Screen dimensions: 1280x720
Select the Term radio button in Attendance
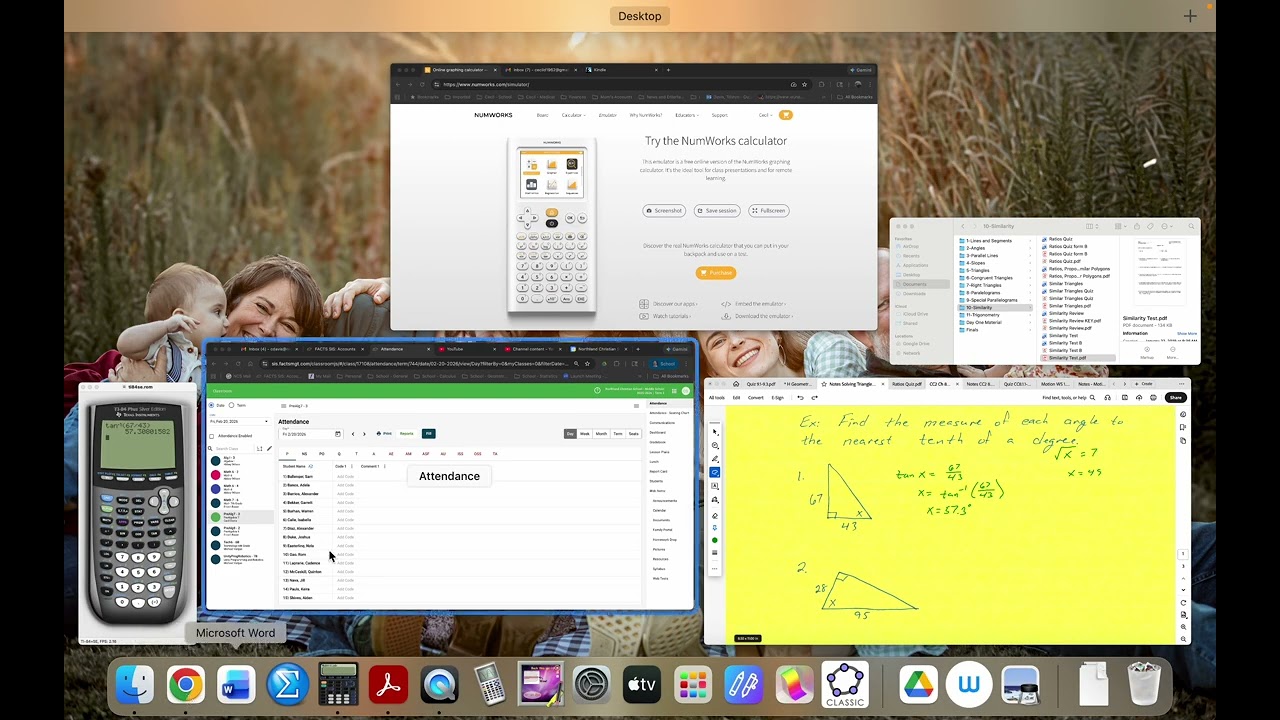[x=231, y=405]
